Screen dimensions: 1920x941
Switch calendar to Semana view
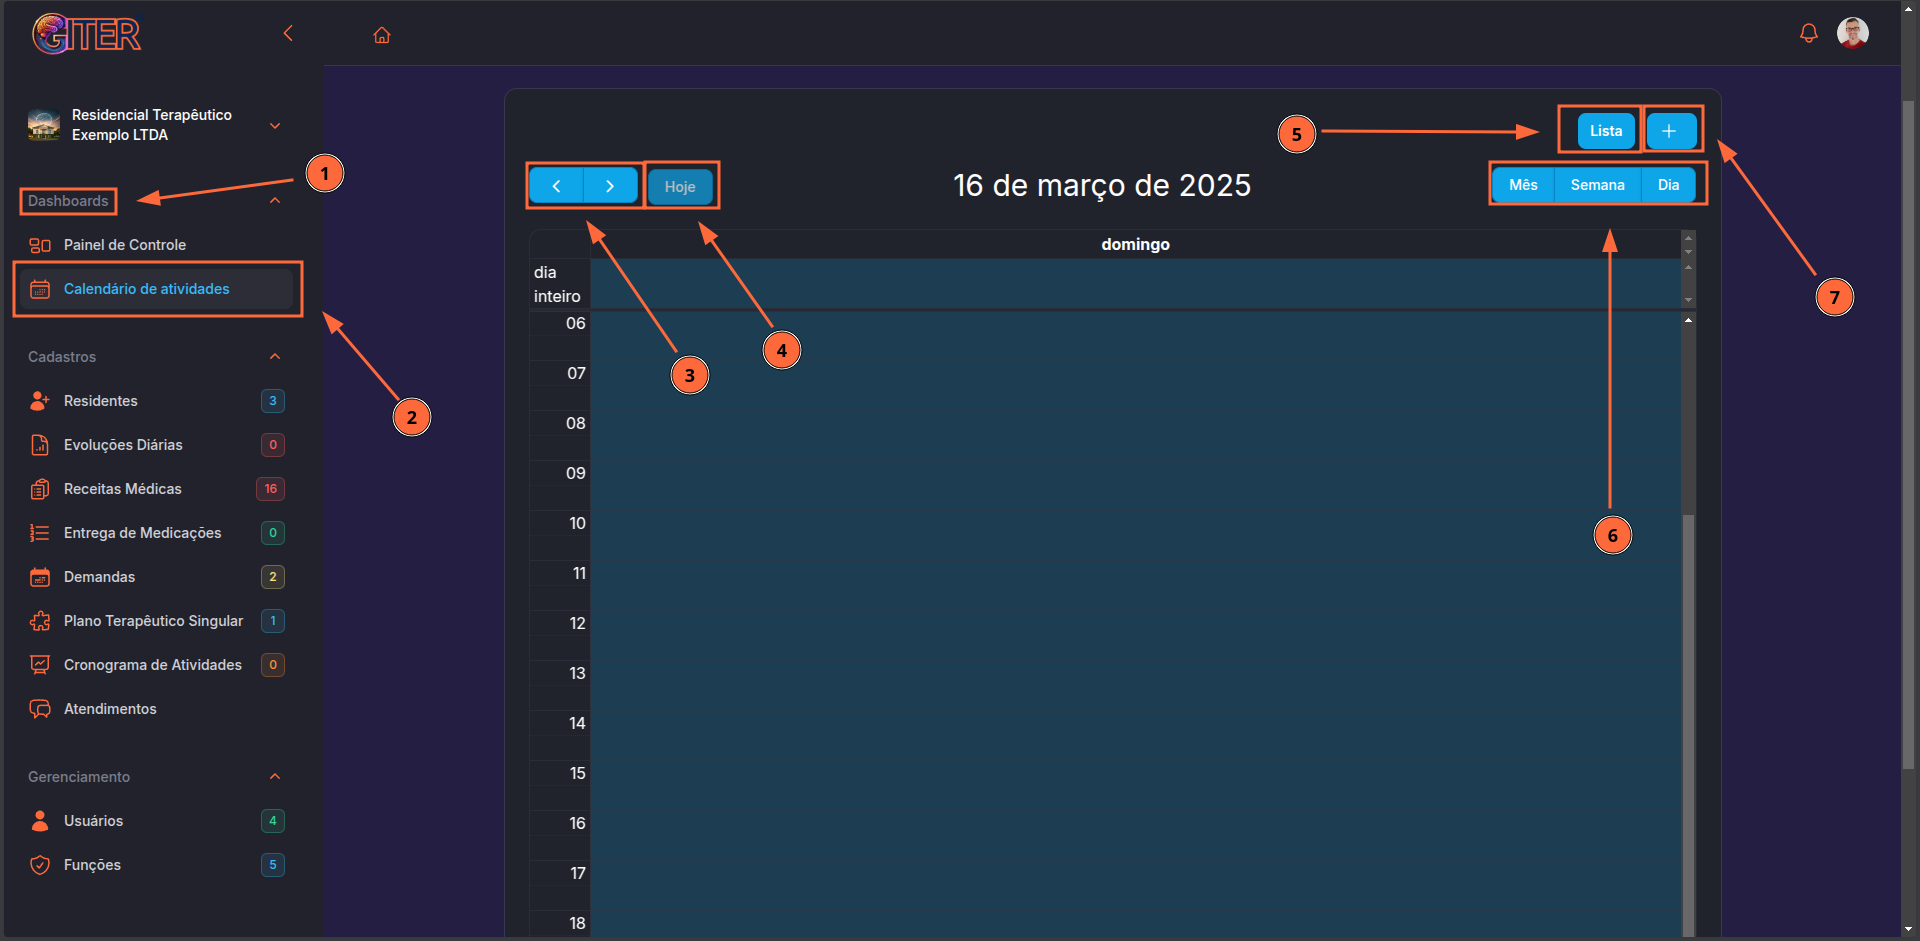click(1597, 185)
